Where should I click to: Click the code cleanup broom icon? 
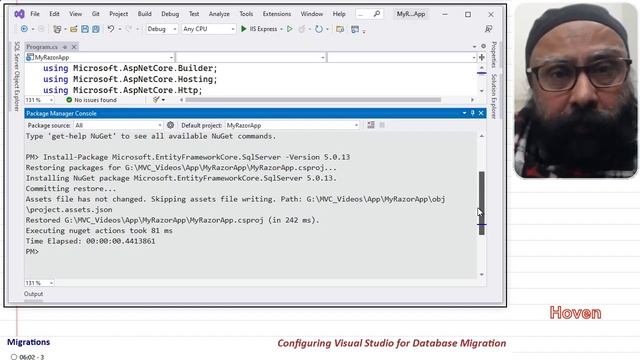(156, 100)
